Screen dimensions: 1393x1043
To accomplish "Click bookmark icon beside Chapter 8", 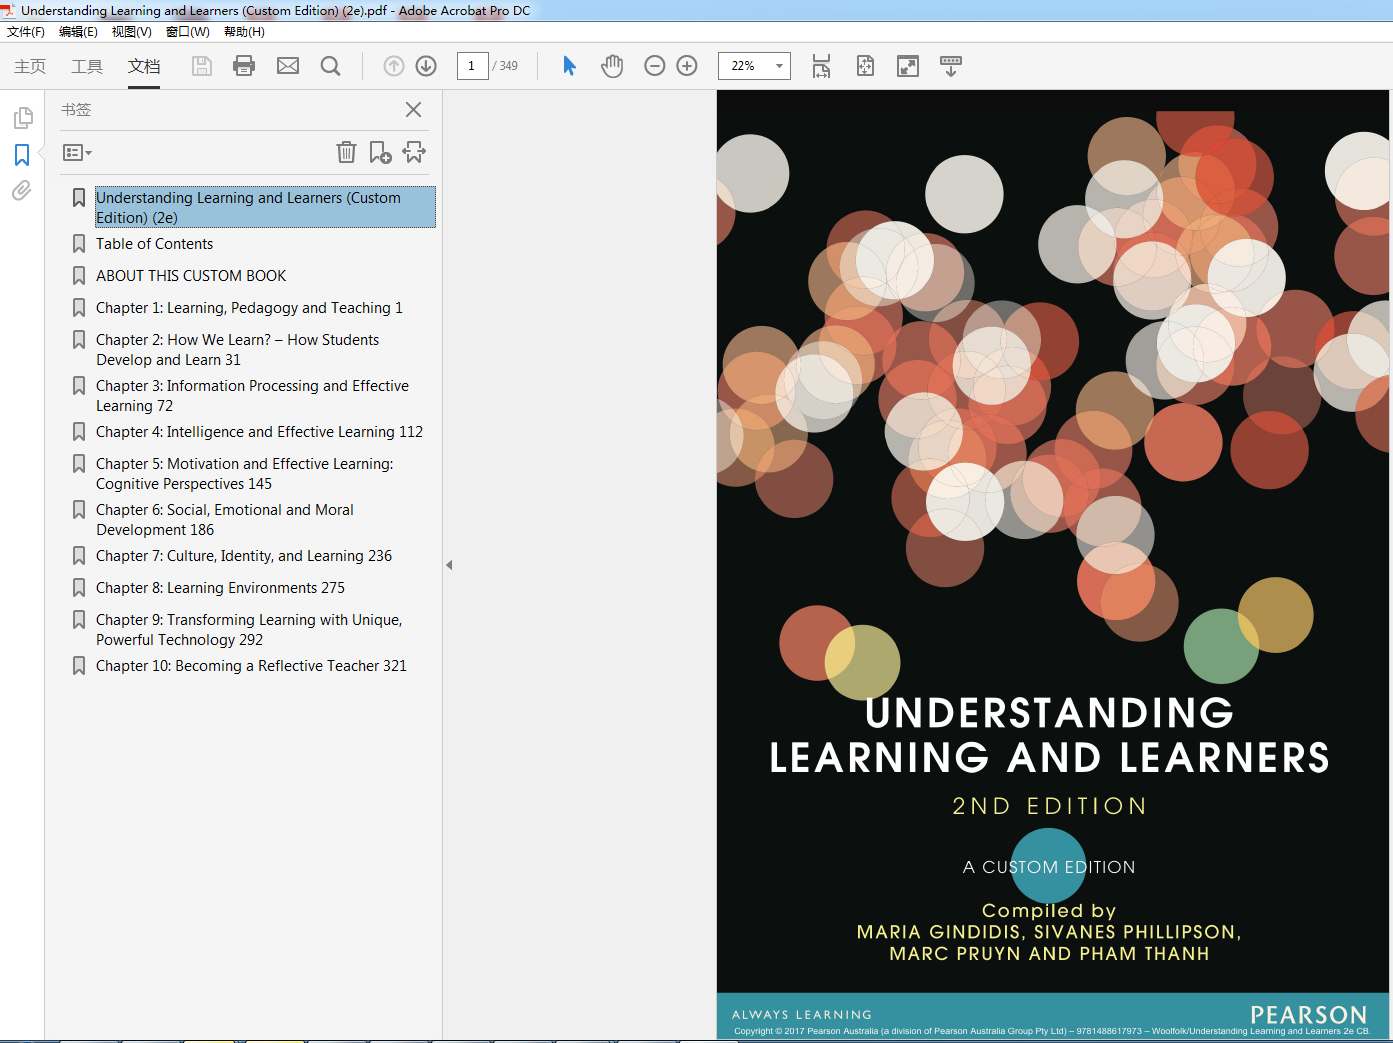I will (78, 588).
